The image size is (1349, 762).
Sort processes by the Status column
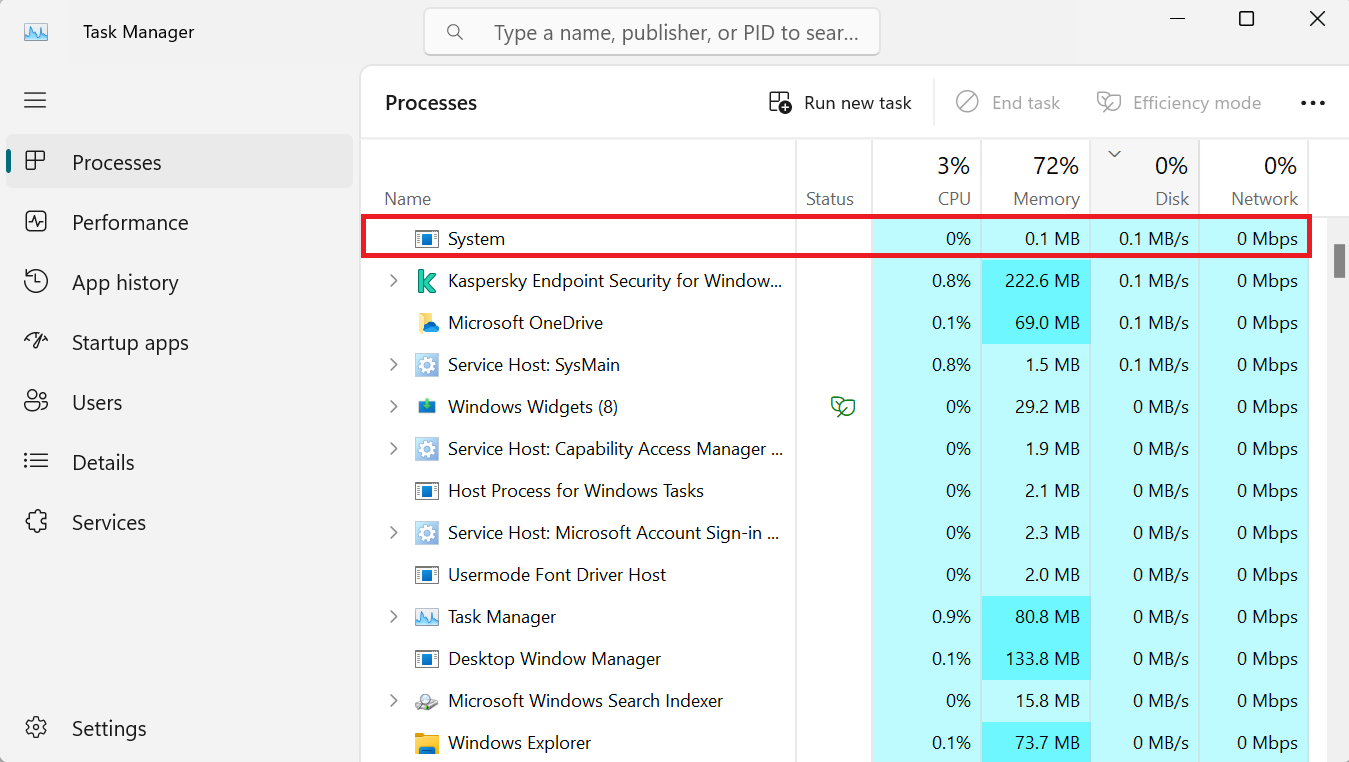click(x=834, y=178)
